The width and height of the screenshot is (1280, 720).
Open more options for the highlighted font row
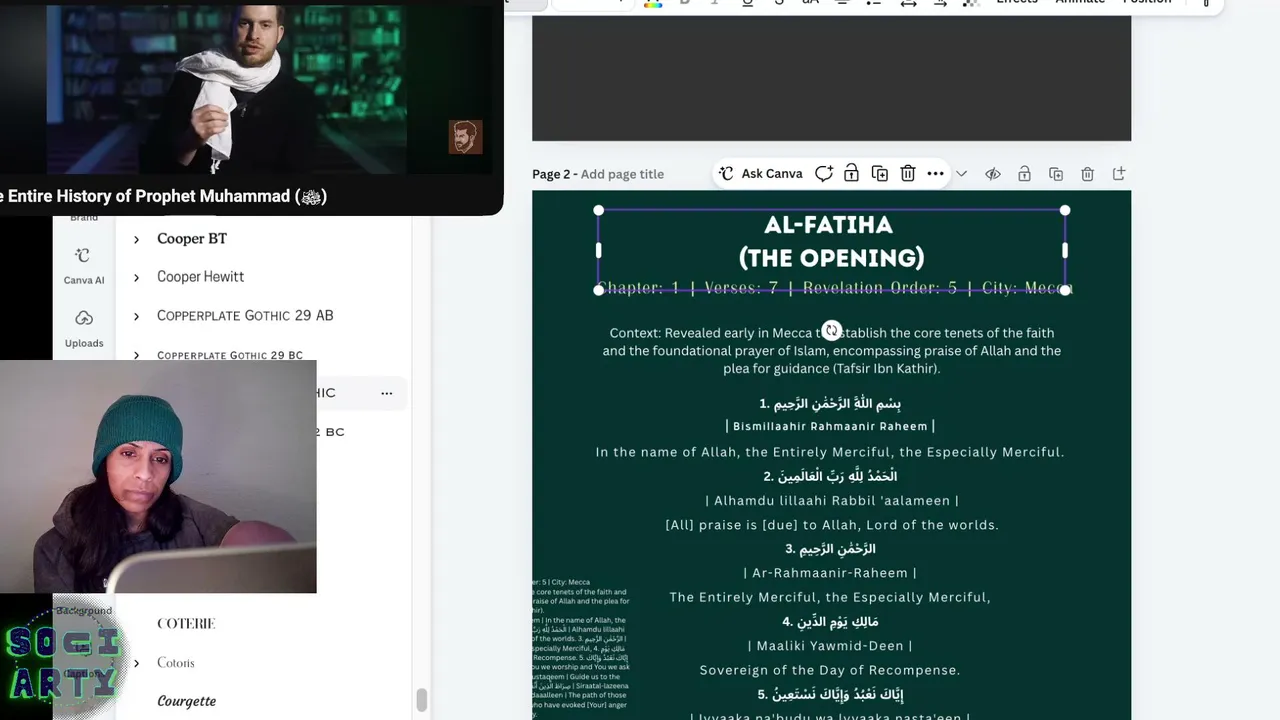pos(386,393)
